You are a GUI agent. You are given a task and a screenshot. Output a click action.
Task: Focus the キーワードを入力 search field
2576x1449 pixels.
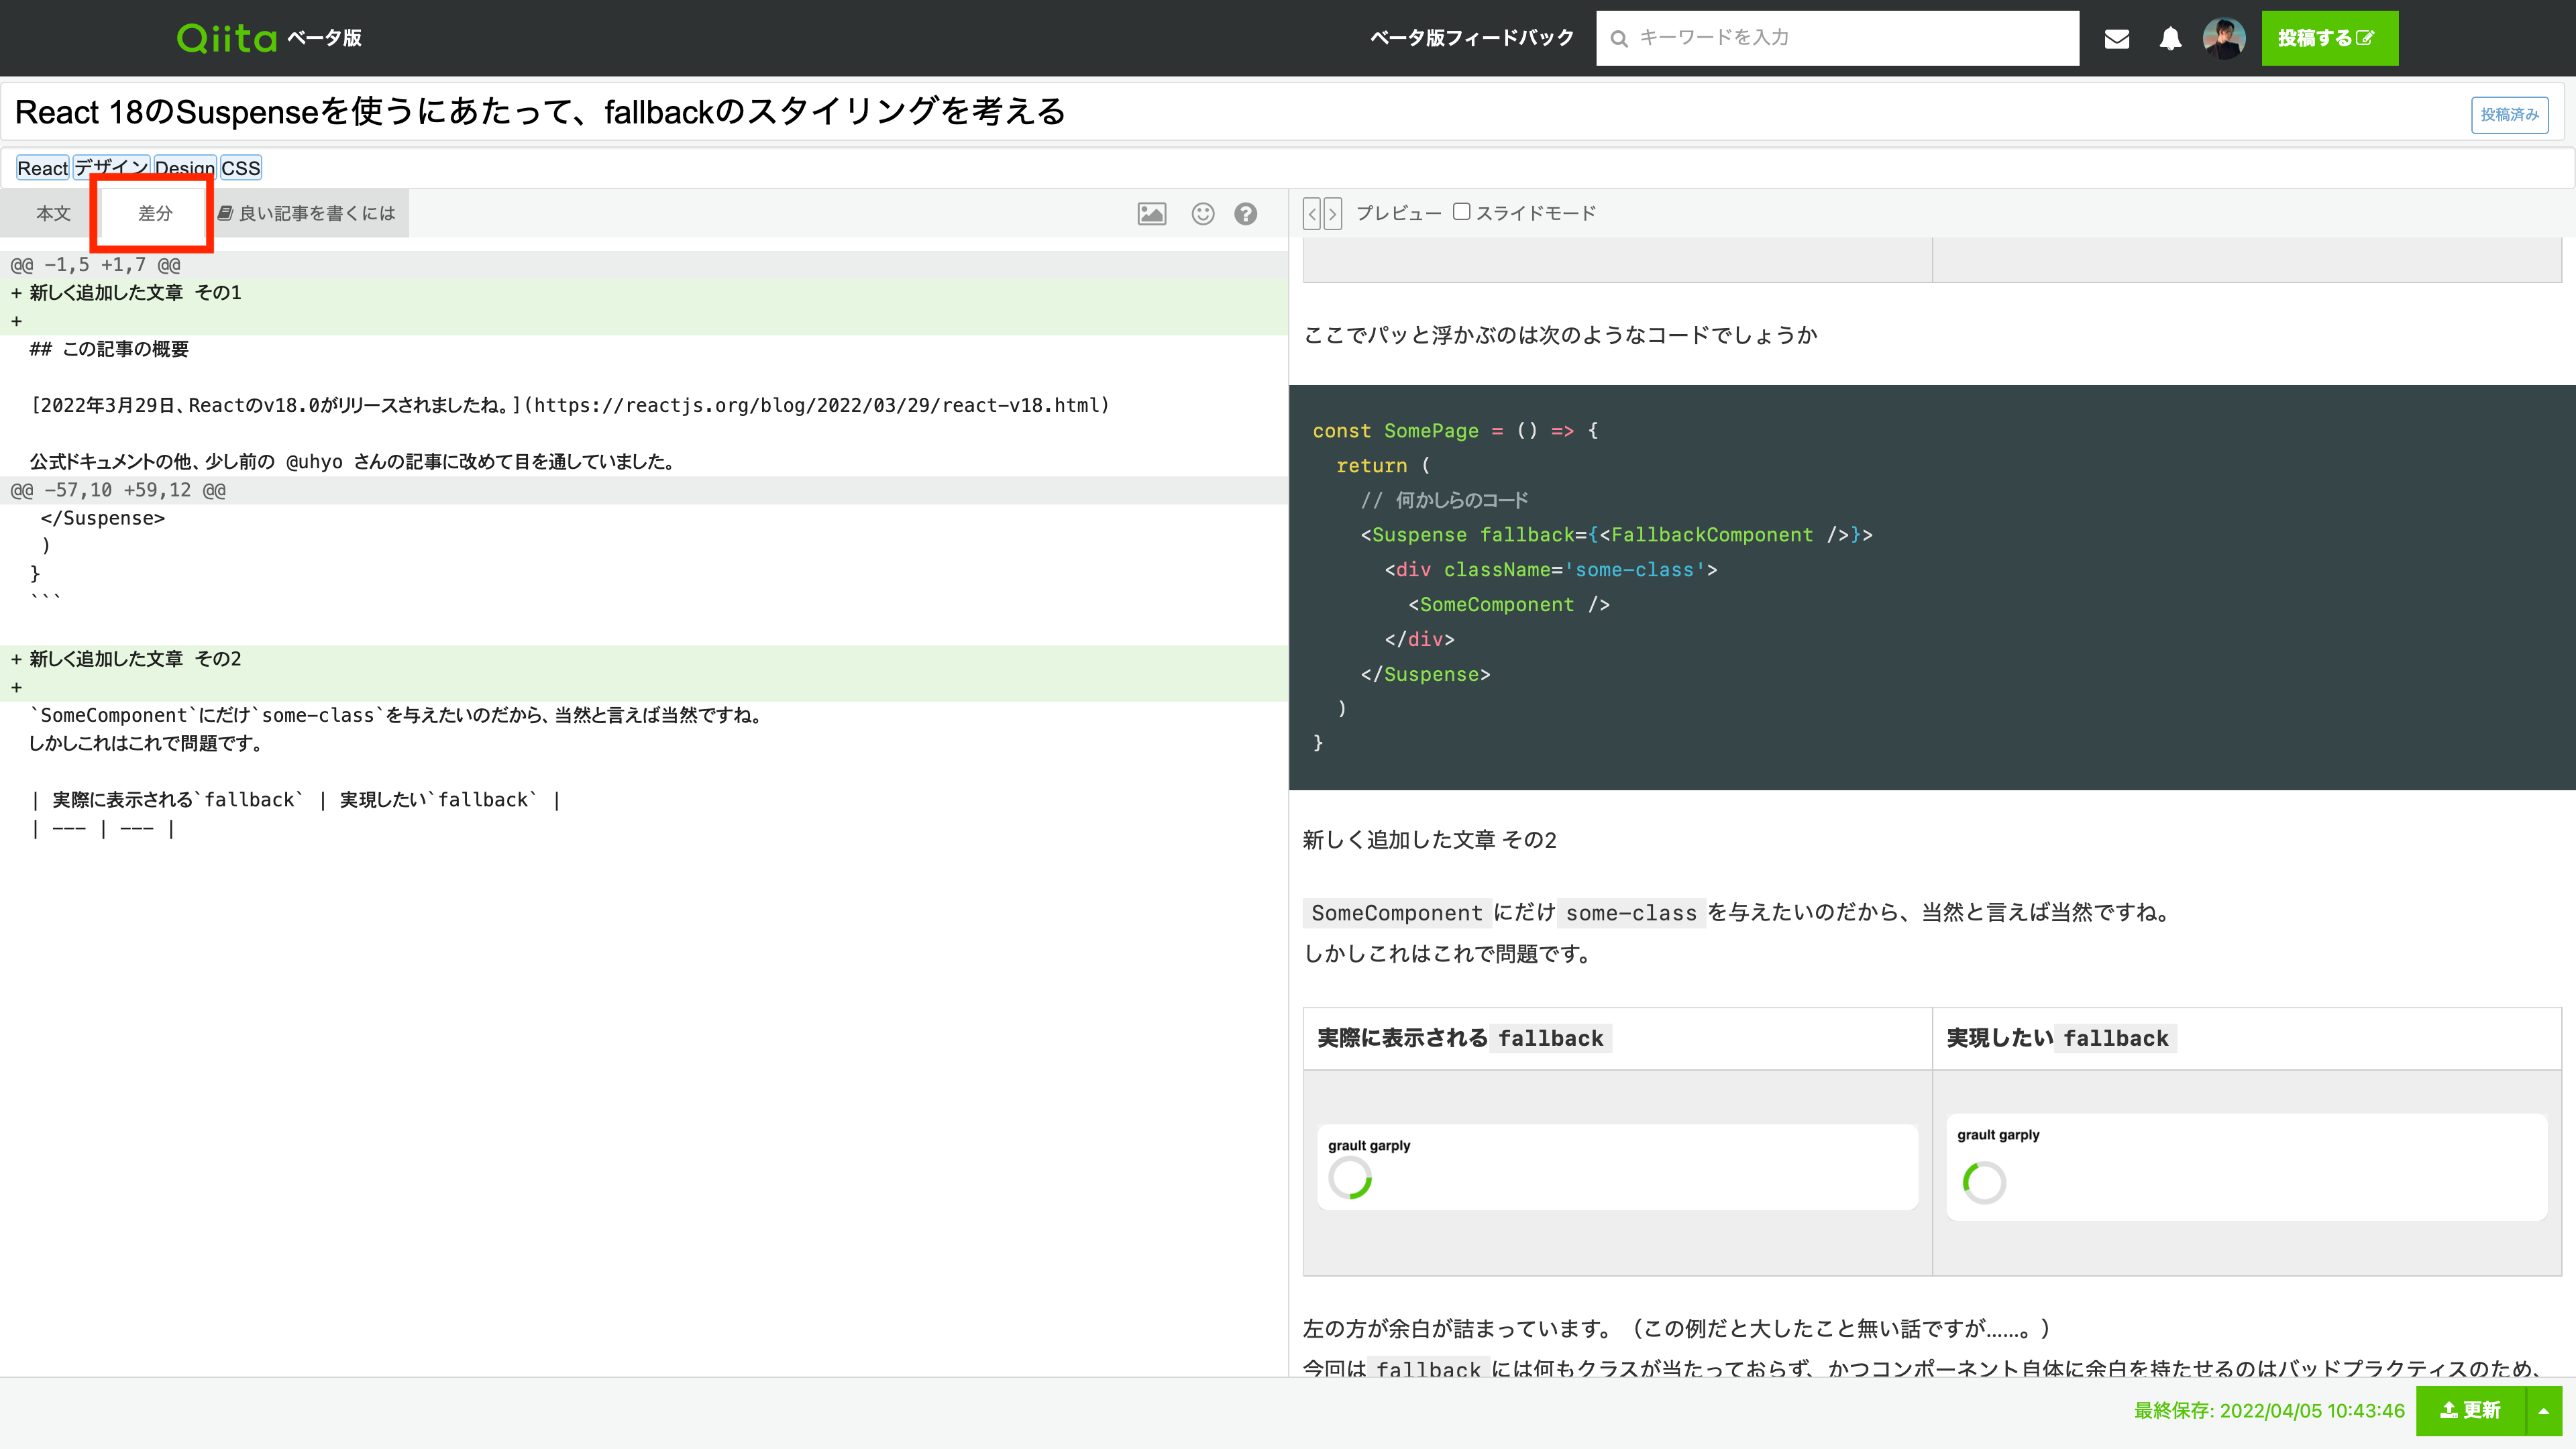tap(1837, 38)
